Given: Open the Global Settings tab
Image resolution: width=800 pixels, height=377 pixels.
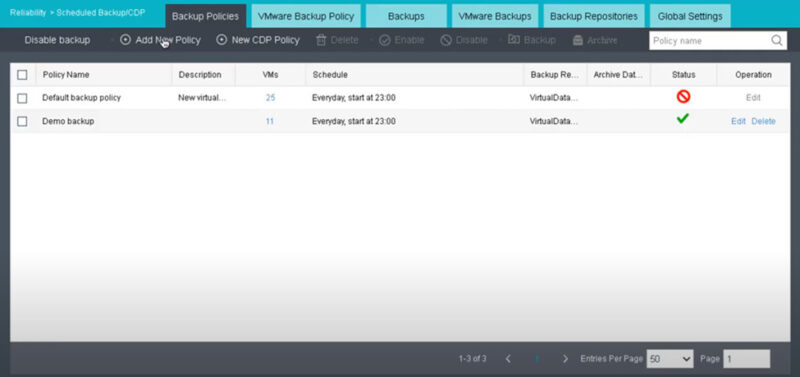Looking at the screenshot, I should pos(690,16).
